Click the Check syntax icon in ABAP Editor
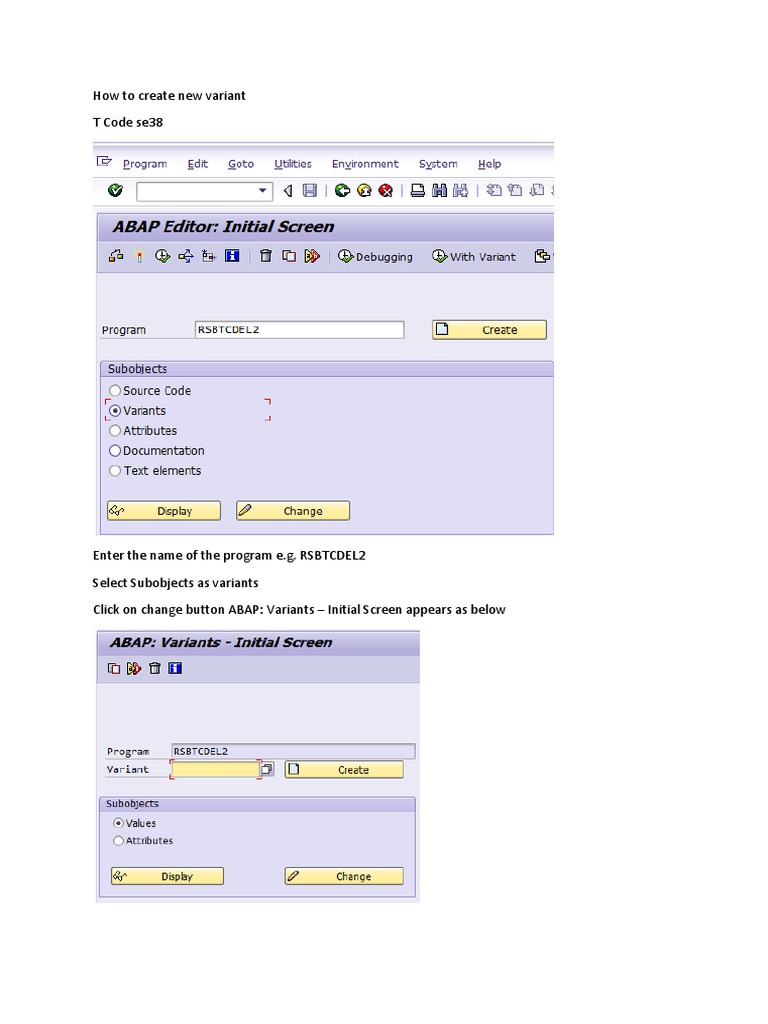Screen dimensions: 768x1024 coord(116,256)
